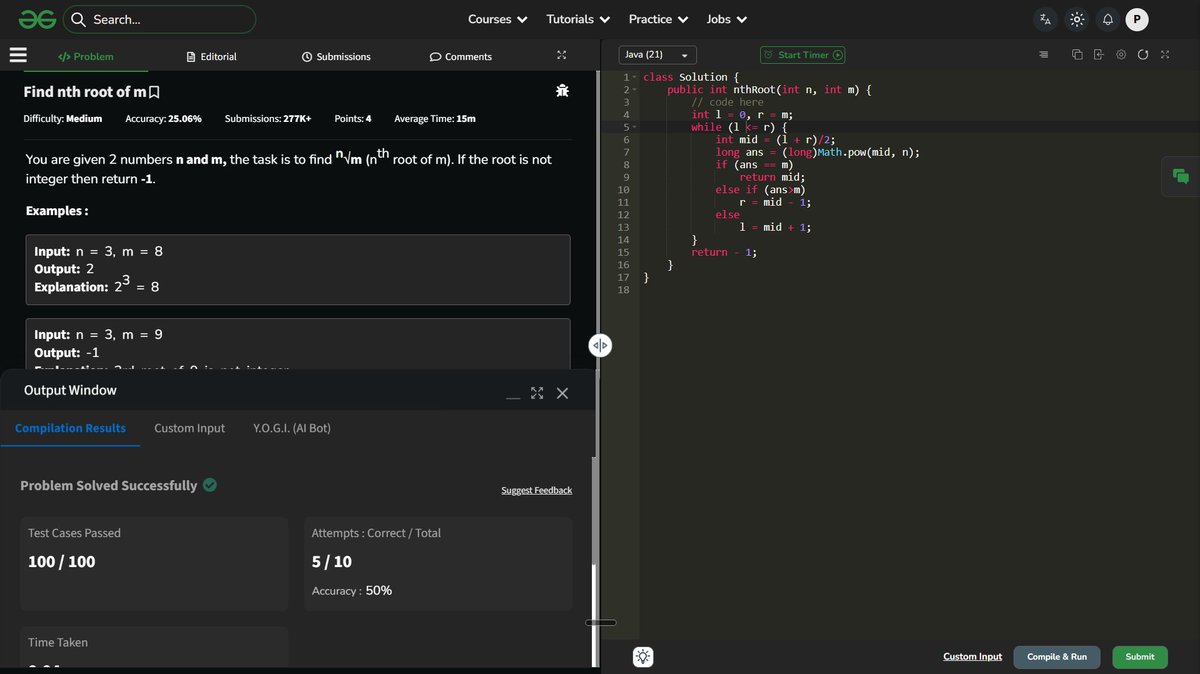
Task: Click the GeeksforGeeks logo
Action: (x=36, y=19)
